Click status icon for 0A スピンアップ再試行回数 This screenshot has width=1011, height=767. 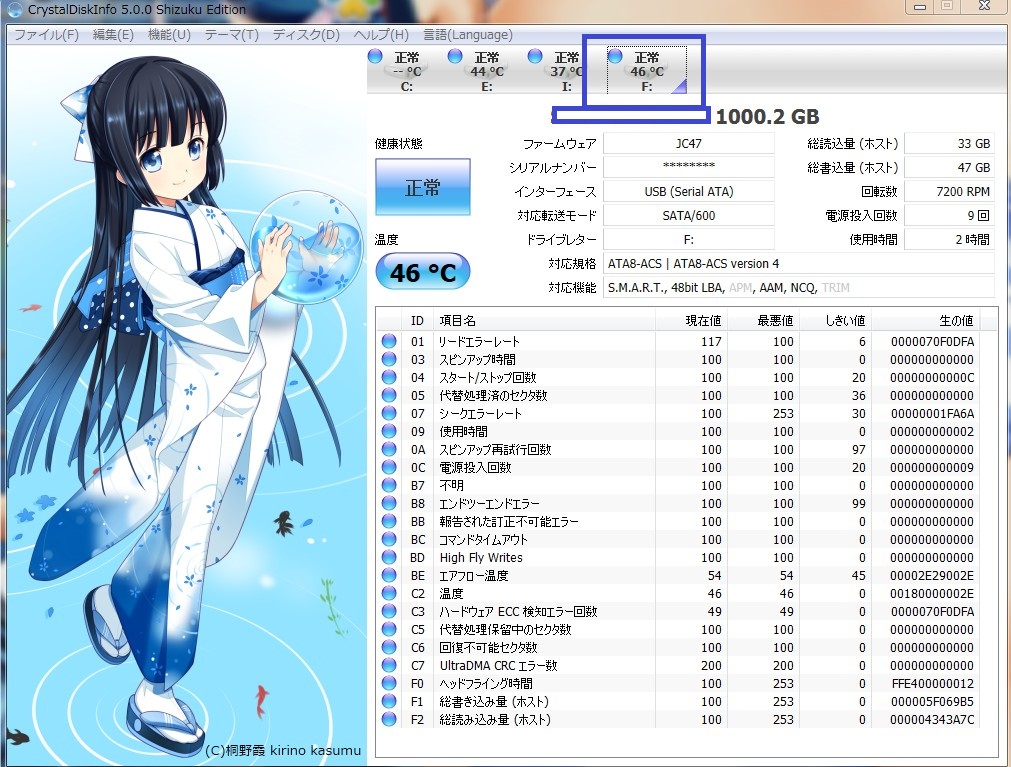click(389, 449)
